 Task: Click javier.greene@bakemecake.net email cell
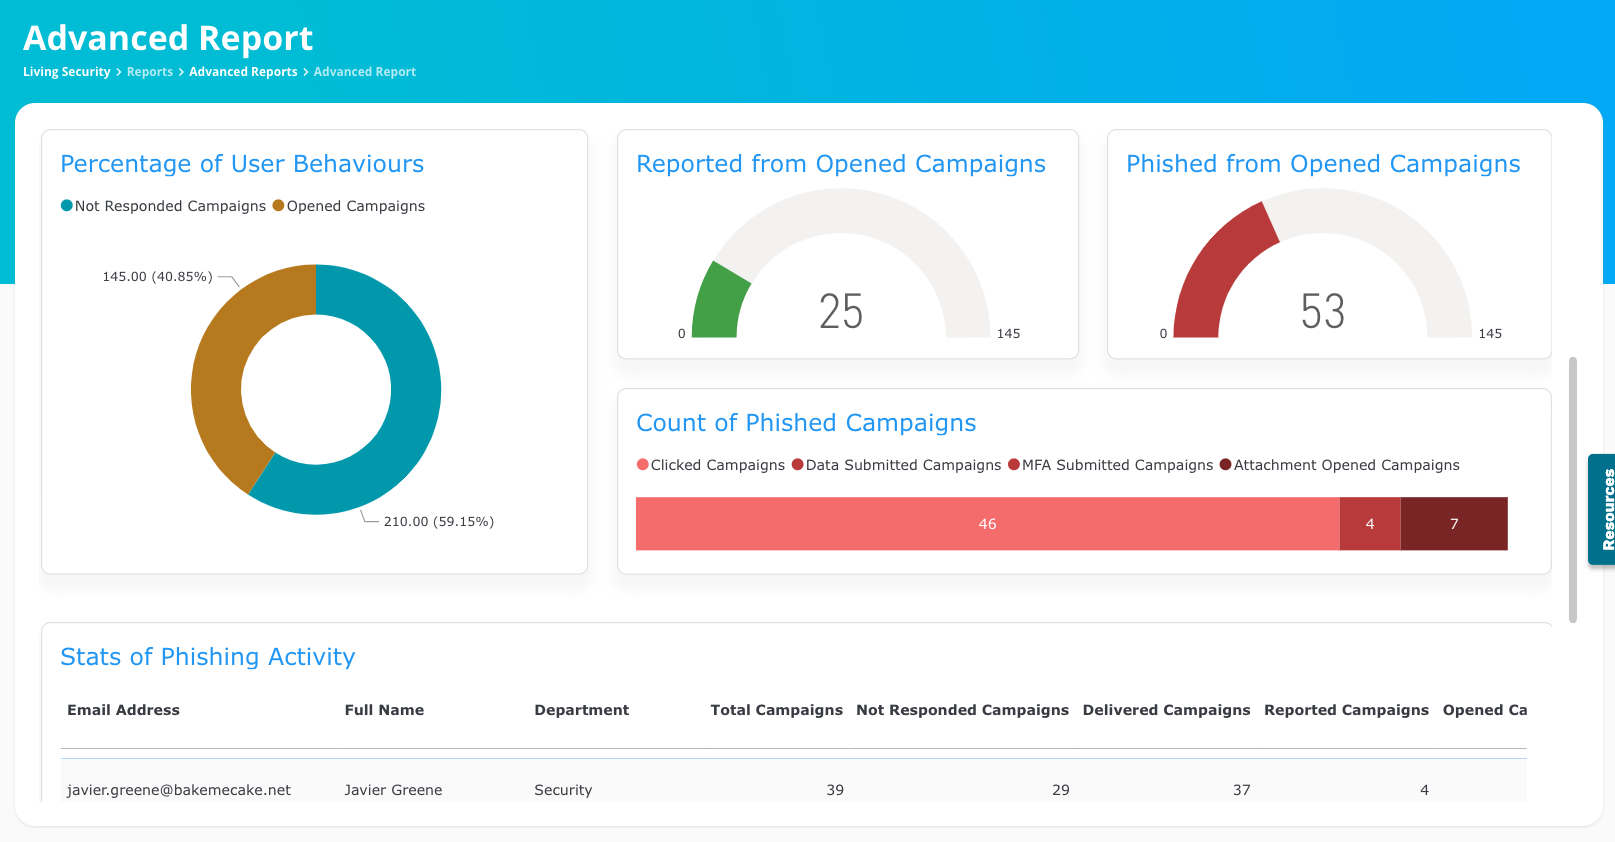179,790
